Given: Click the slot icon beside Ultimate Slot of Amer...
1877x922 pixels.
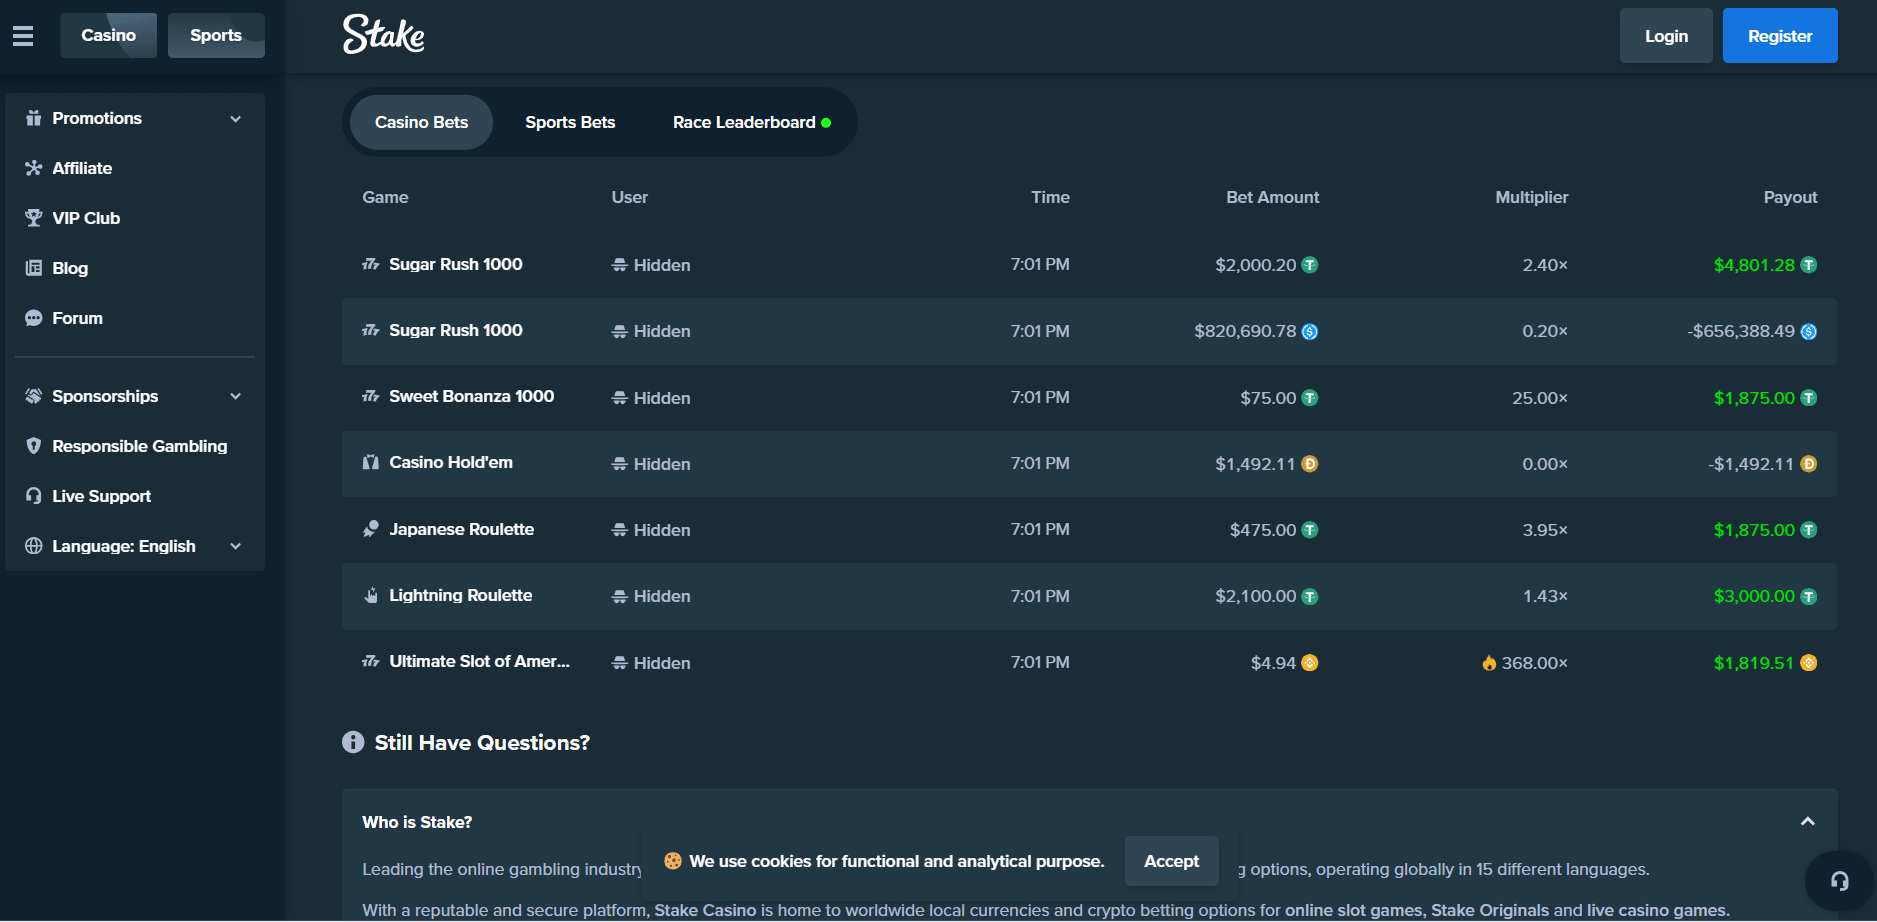Looking at the screenshot, I should (371, 662).
